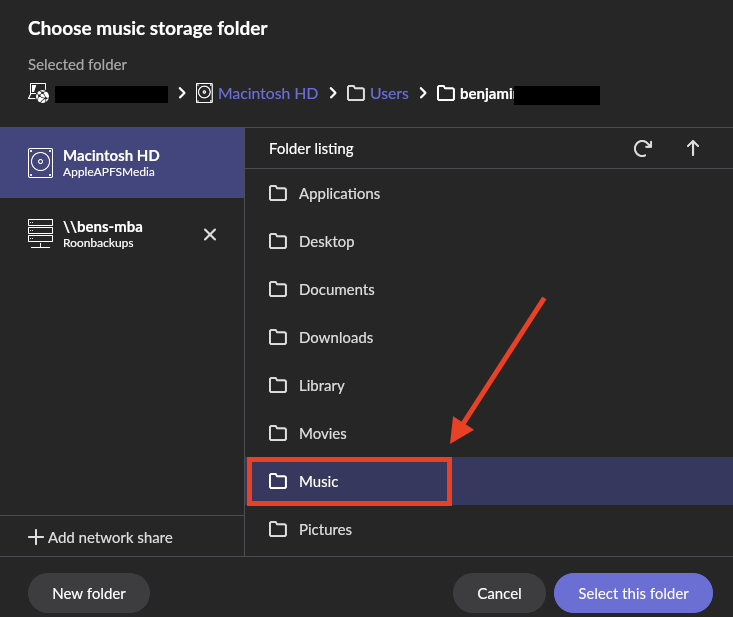The height and width of the screenshot is (617, 733).
Task: Click the Macintosh HD drive icon in sidebar
Action: [x=41, y=163]
